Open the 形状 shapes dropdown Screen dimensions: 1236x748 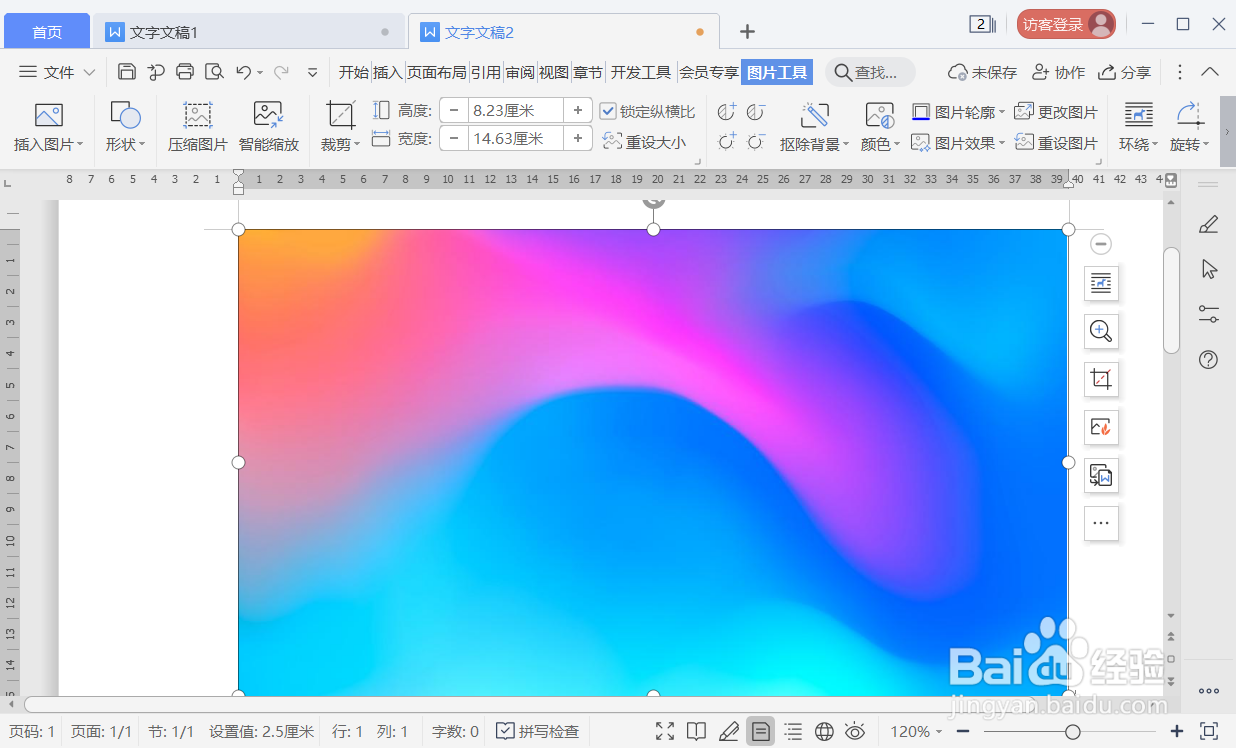click(124, 125)
